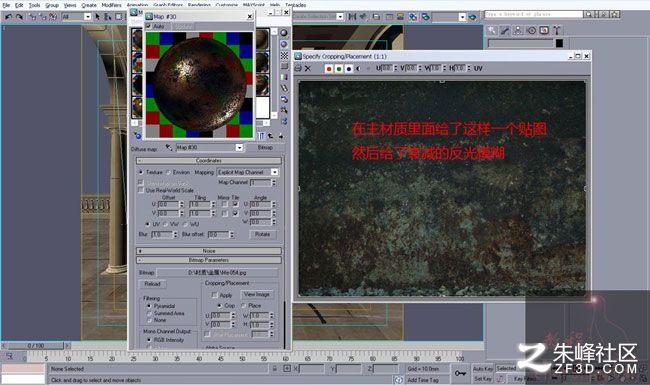
Task: Toggle the Backlight icon in Material Editor
Action: coord(284,44)
